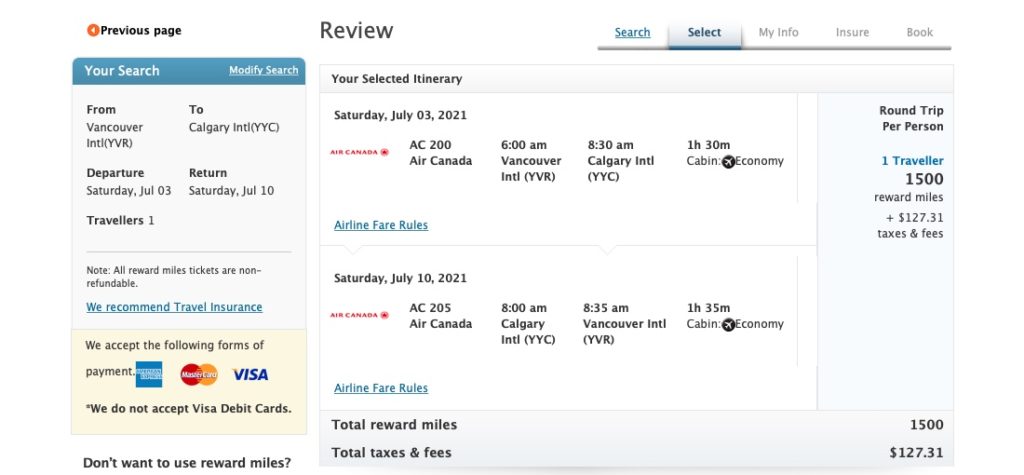Image resolution: width=1024 pixels, height=475 pixels.
Task: Open Modify Search link
Action: 263,70
